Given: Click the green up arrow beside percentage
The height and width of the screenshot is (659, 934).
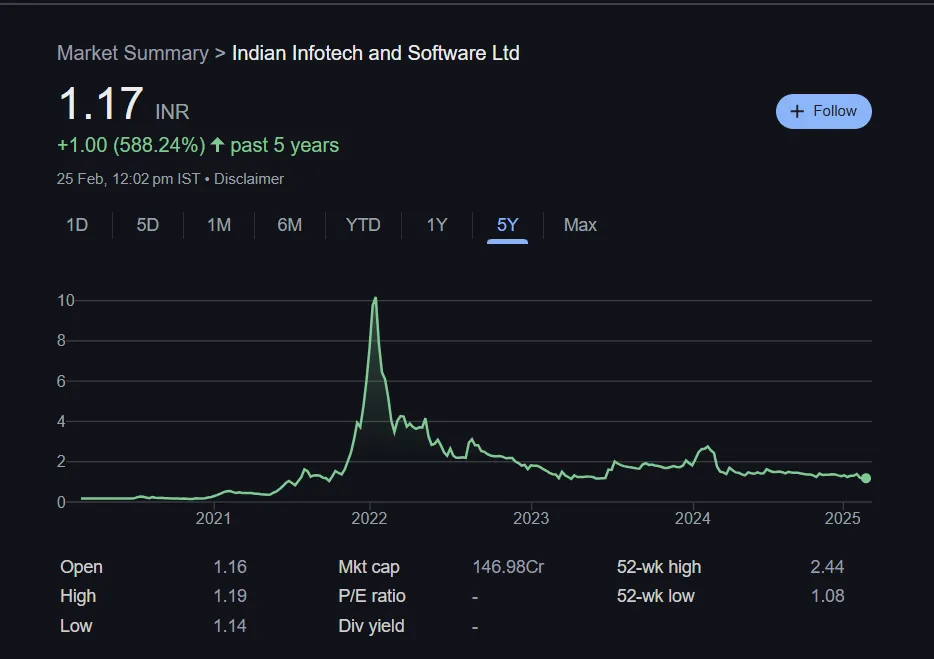Looking at the screenshot, I should [x=217, y=144].
